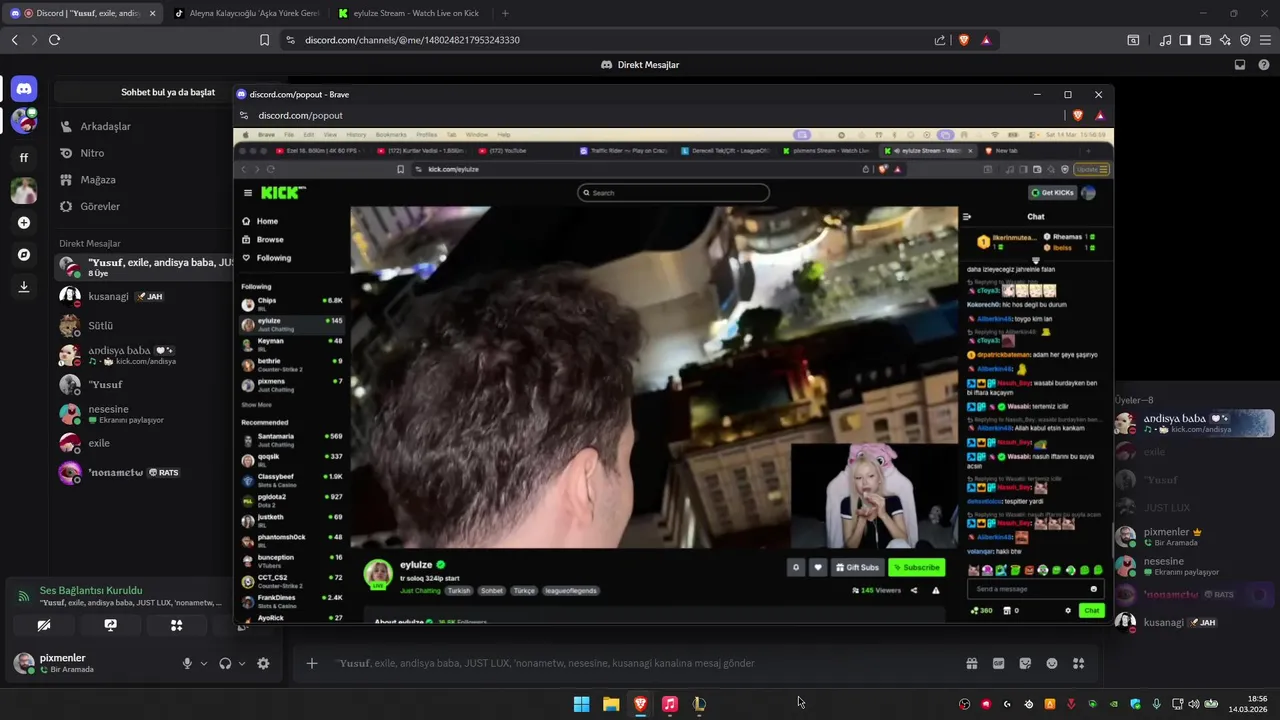Reload the Discord page
Image resolution: width=1280 pixels, height=720 pixels.
click(54, 40)
